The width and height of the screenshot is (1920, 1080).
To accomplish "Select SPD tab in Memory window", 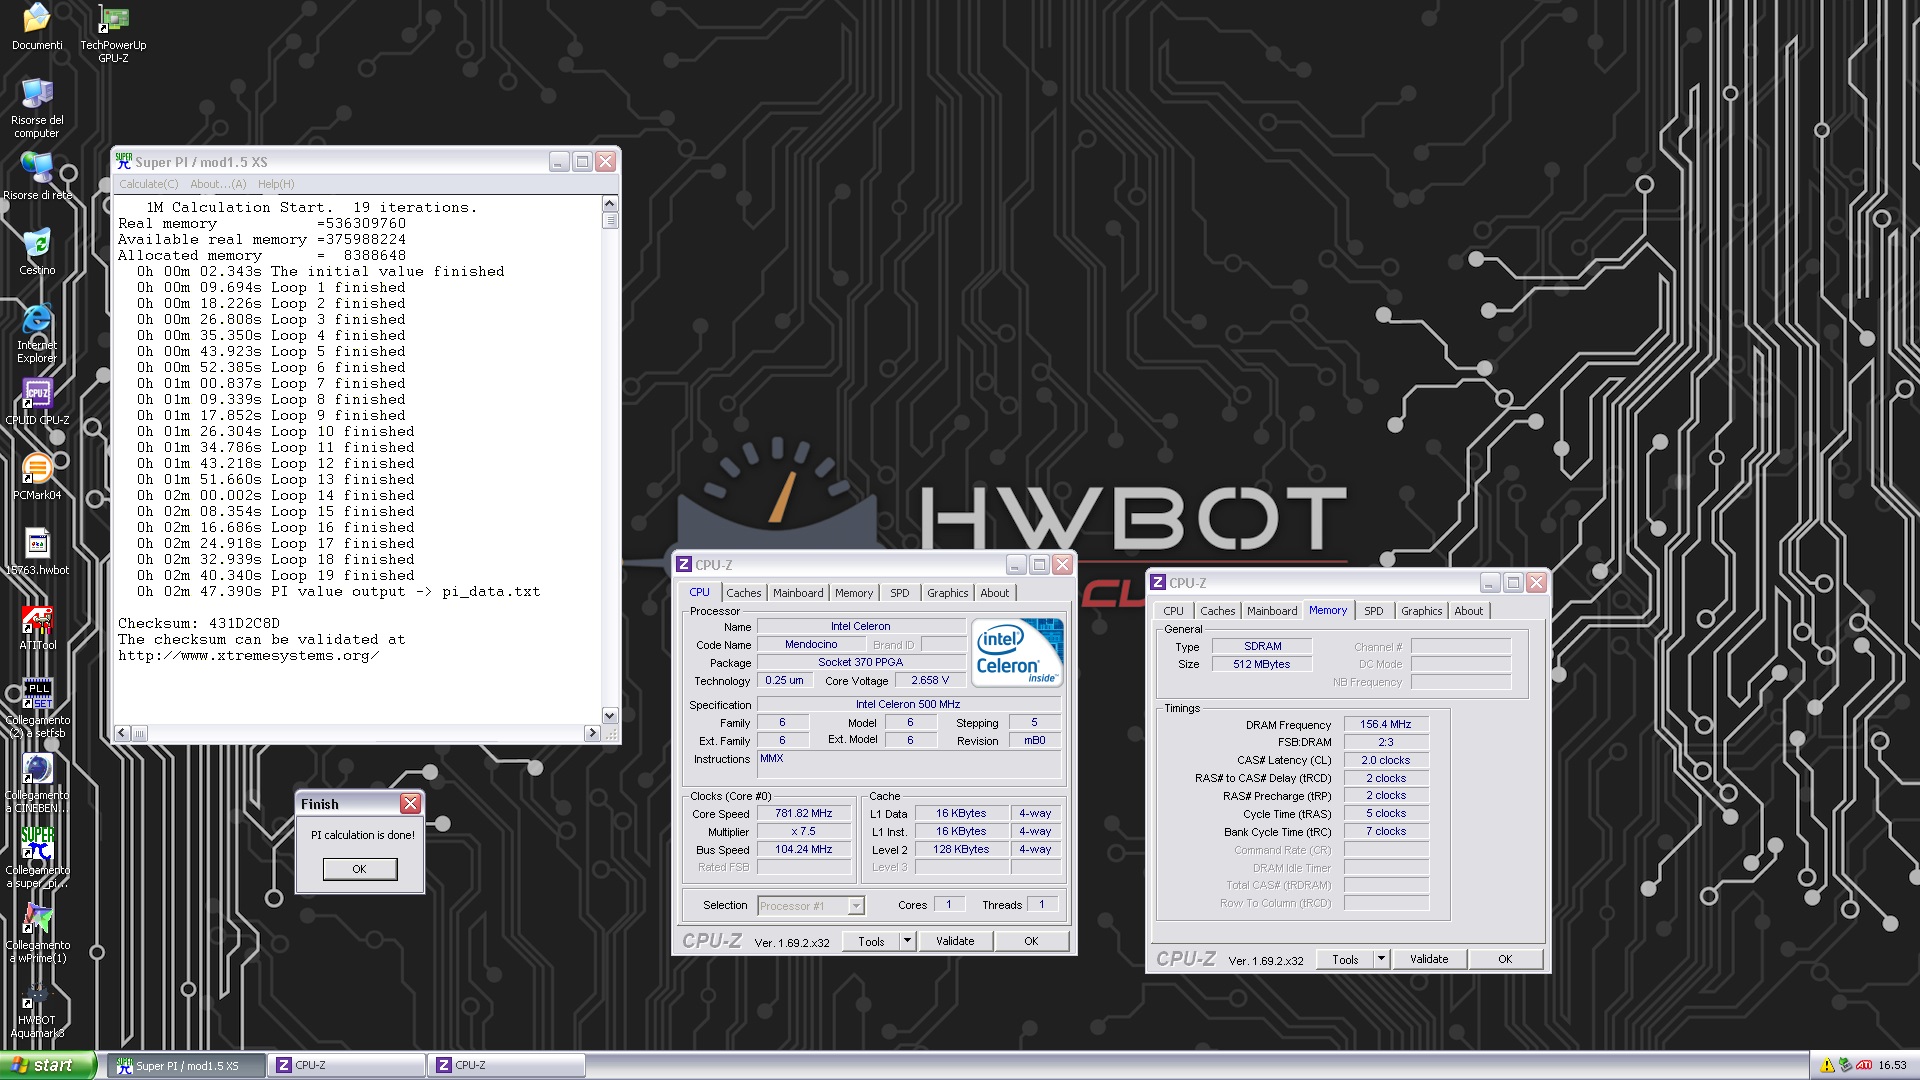I will pos(1374,611).
